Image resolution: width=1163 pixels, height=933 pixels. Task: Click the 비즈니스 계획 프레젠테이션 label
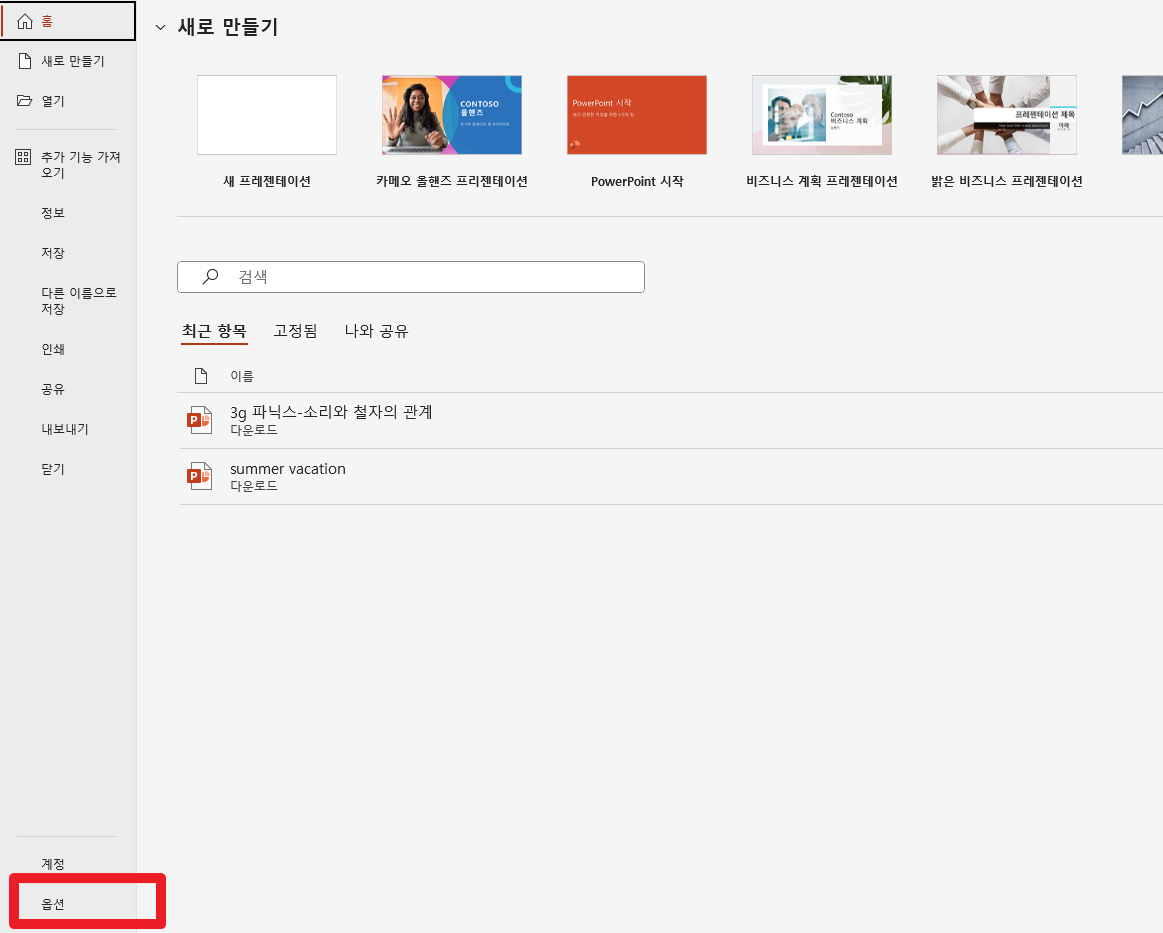[x=822, y=181]
